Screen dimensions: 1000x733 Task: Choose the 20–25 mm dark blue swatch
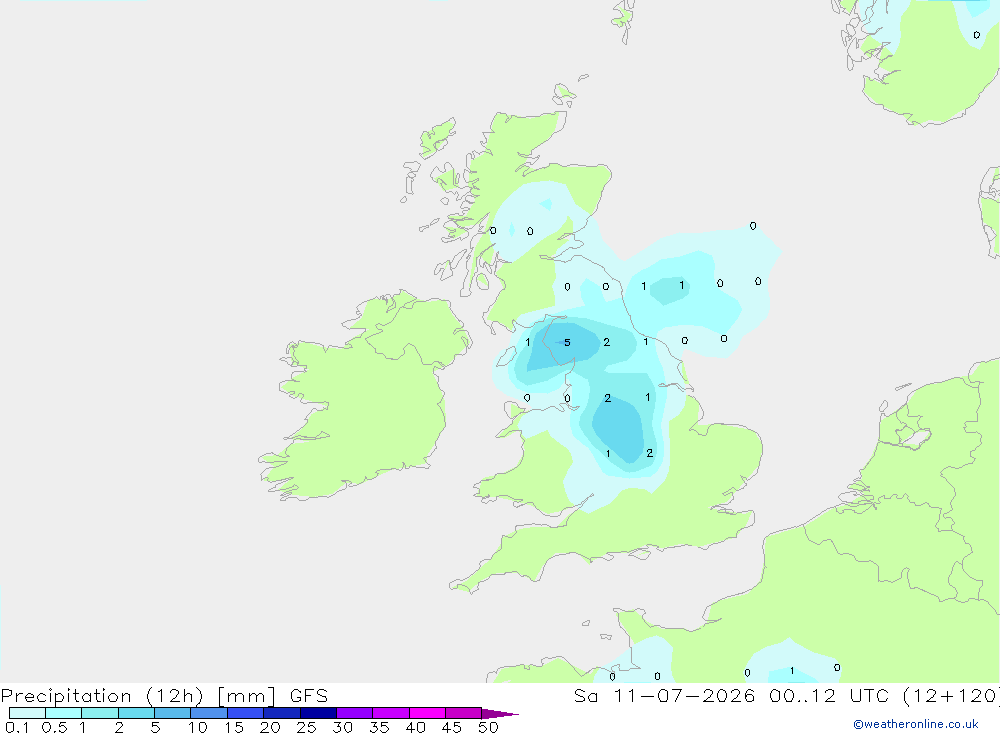pyautogui.click(x=281, y=713)
